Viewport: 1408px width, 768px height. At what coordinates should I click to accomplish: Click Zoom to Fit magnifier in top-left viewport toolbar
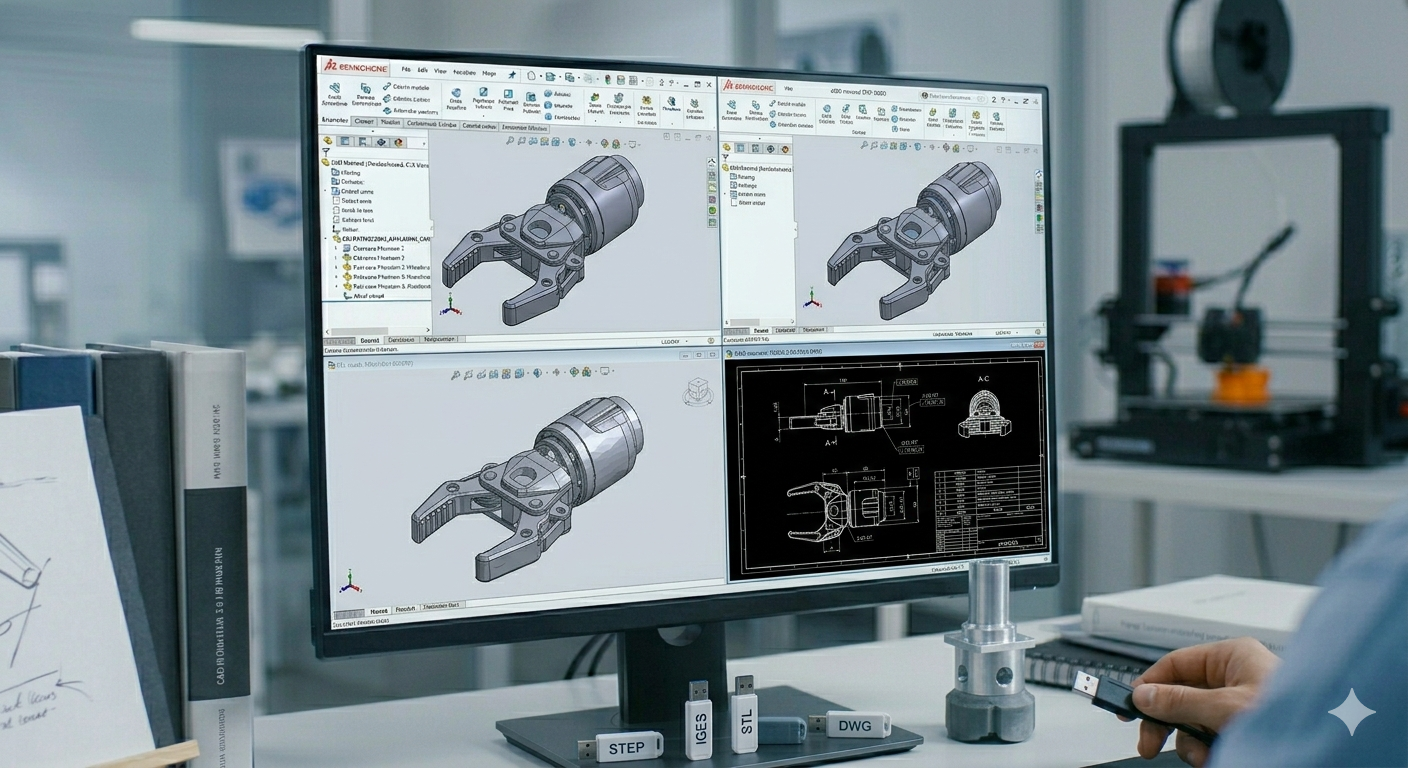click(510, 140)
